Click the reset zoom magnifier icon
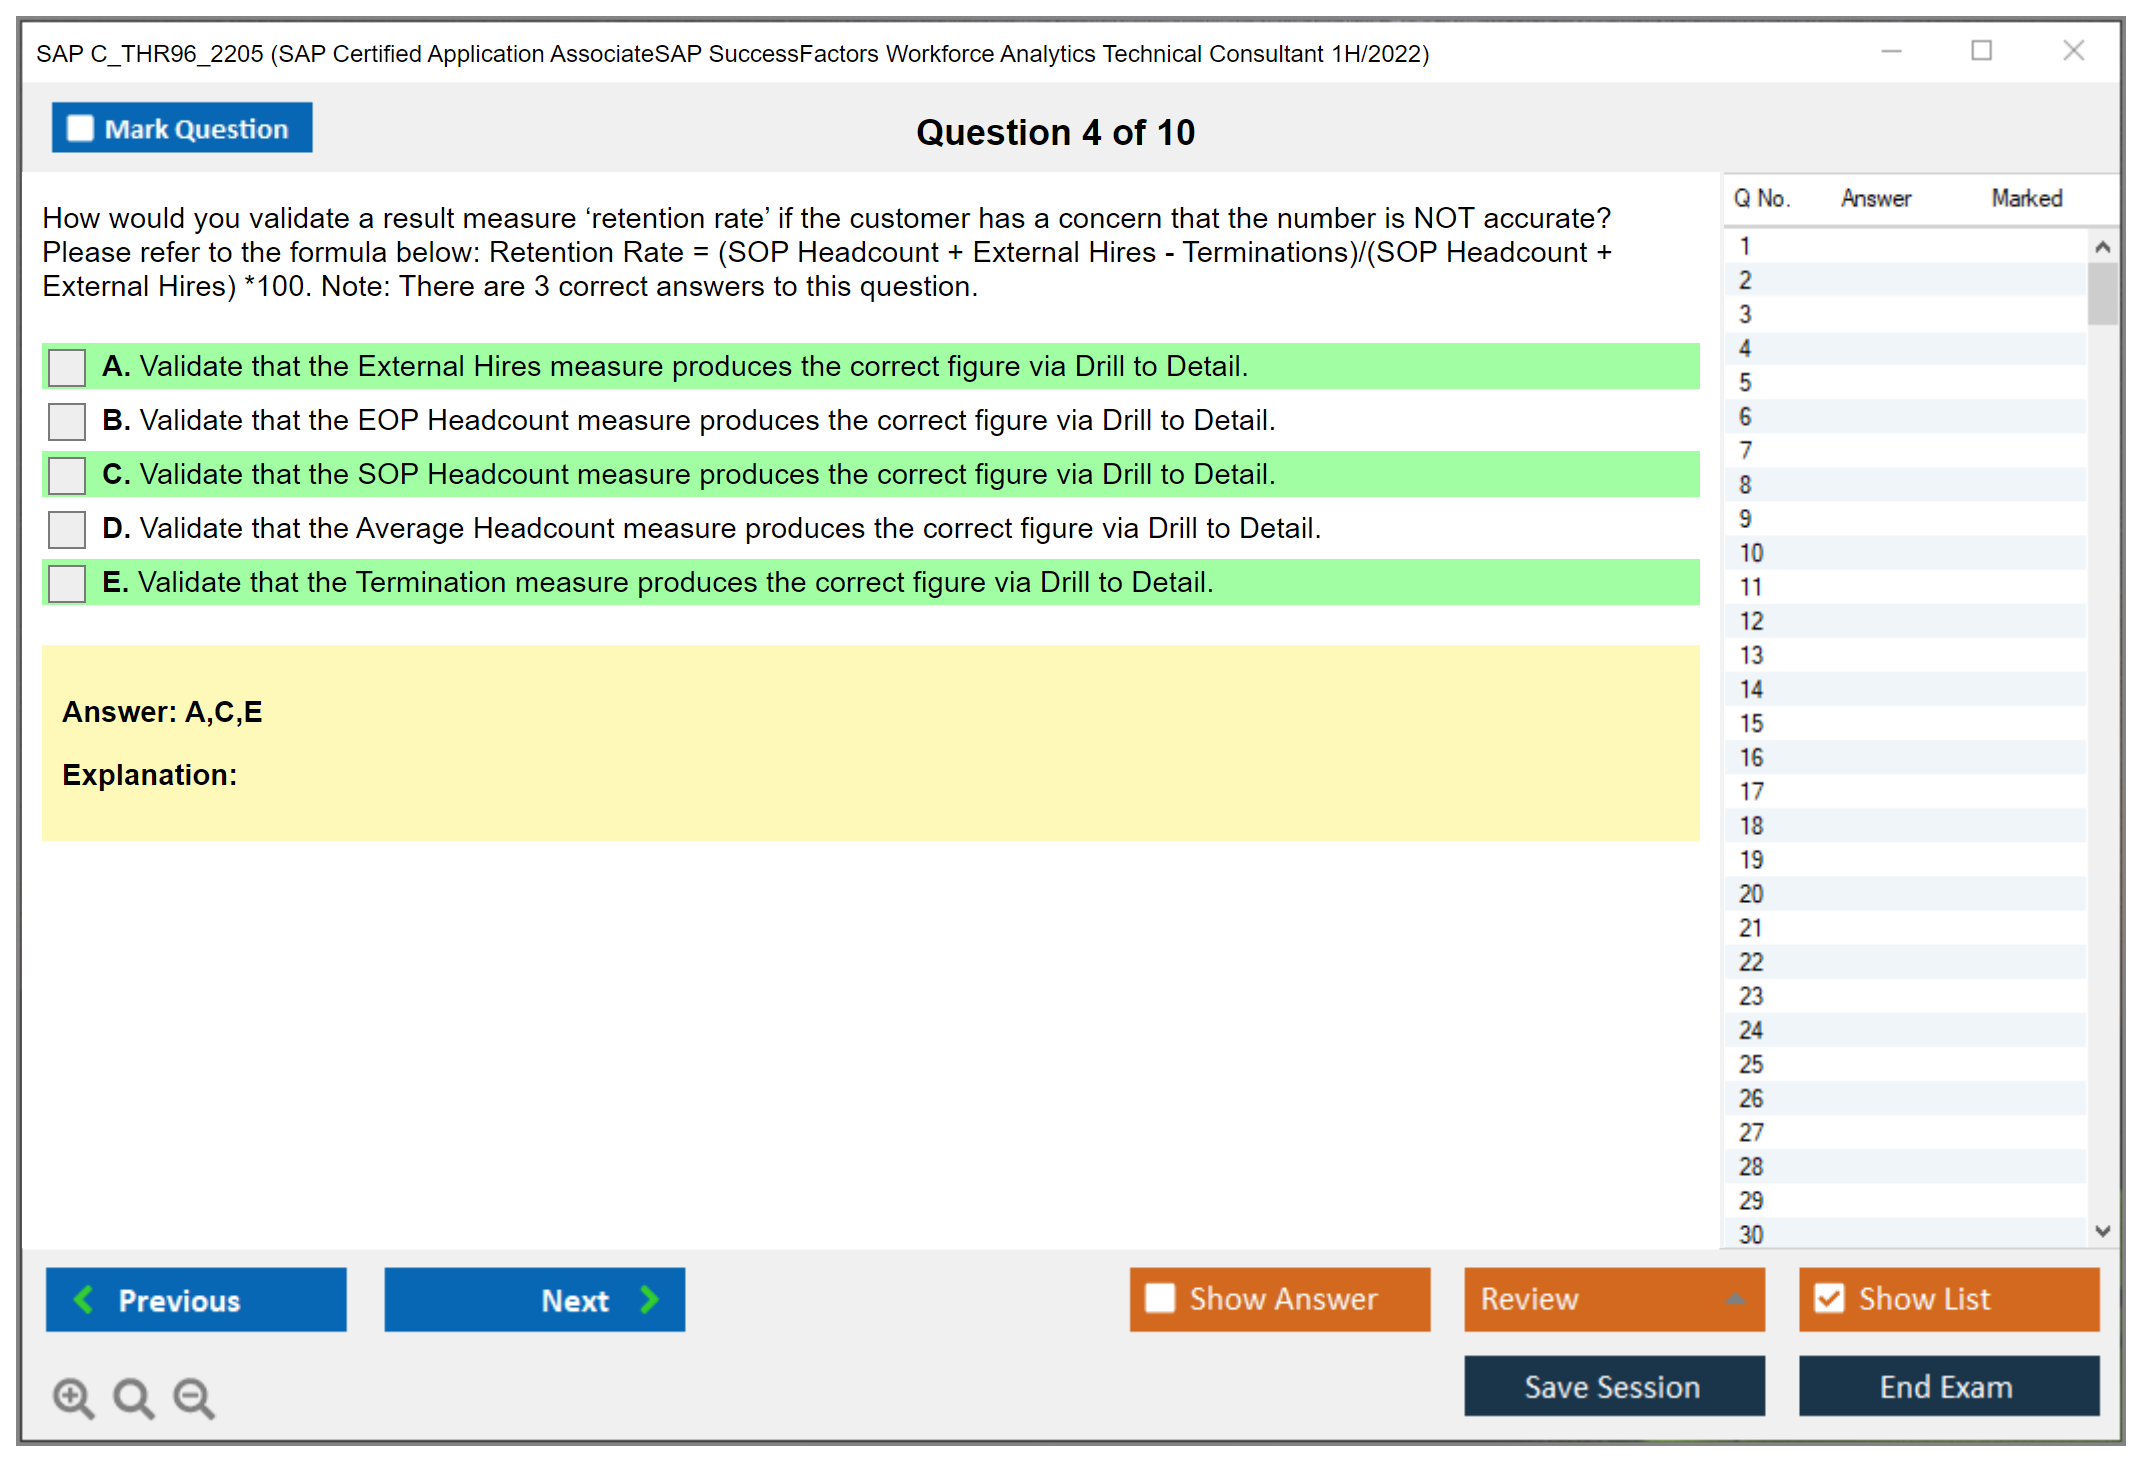Screen dimensions: 2150x1470 (133, 1397)
